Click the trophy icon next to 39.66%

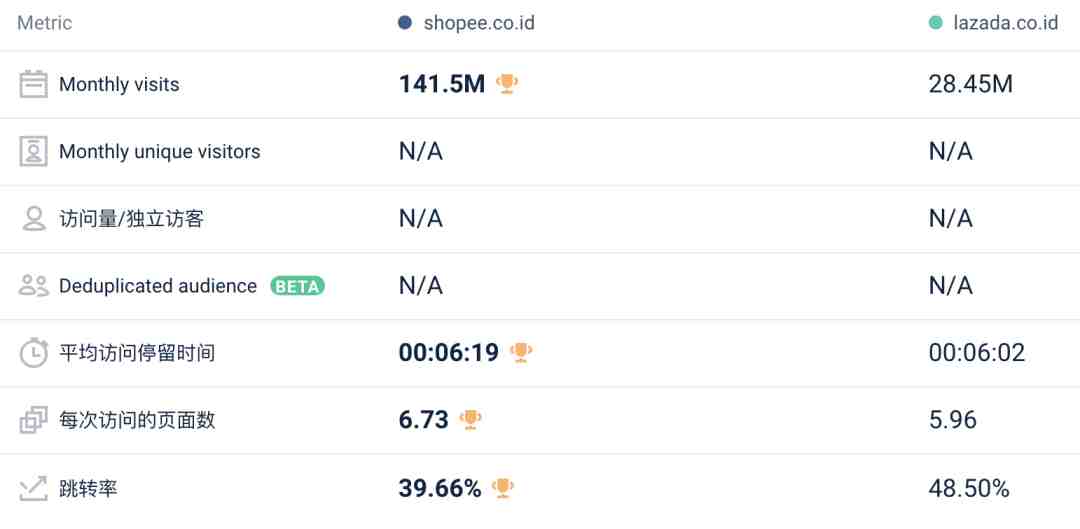(x=503, y=488)
